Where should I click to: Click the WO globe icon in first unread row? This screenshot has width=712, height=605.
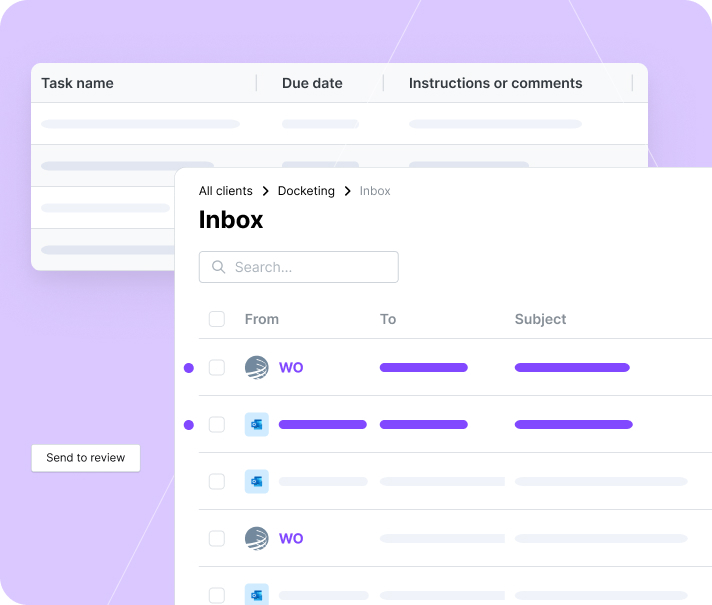[x=257, y=367]
